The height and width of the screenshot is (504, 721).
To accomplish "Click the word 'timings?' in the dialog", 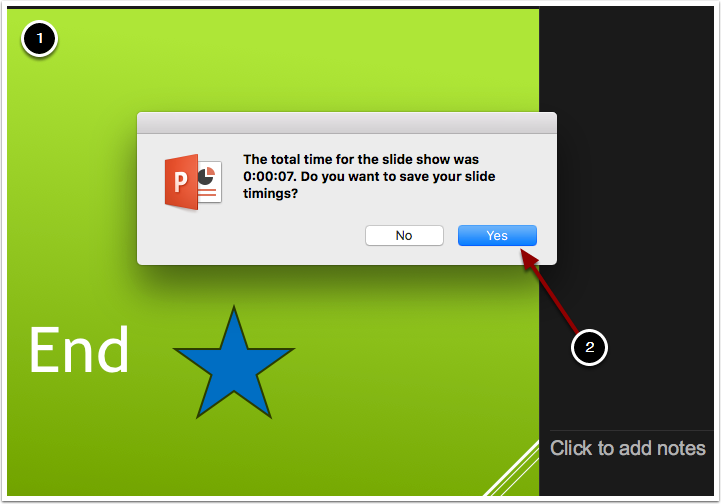I will pyautogui.click(x=270, y=194).
